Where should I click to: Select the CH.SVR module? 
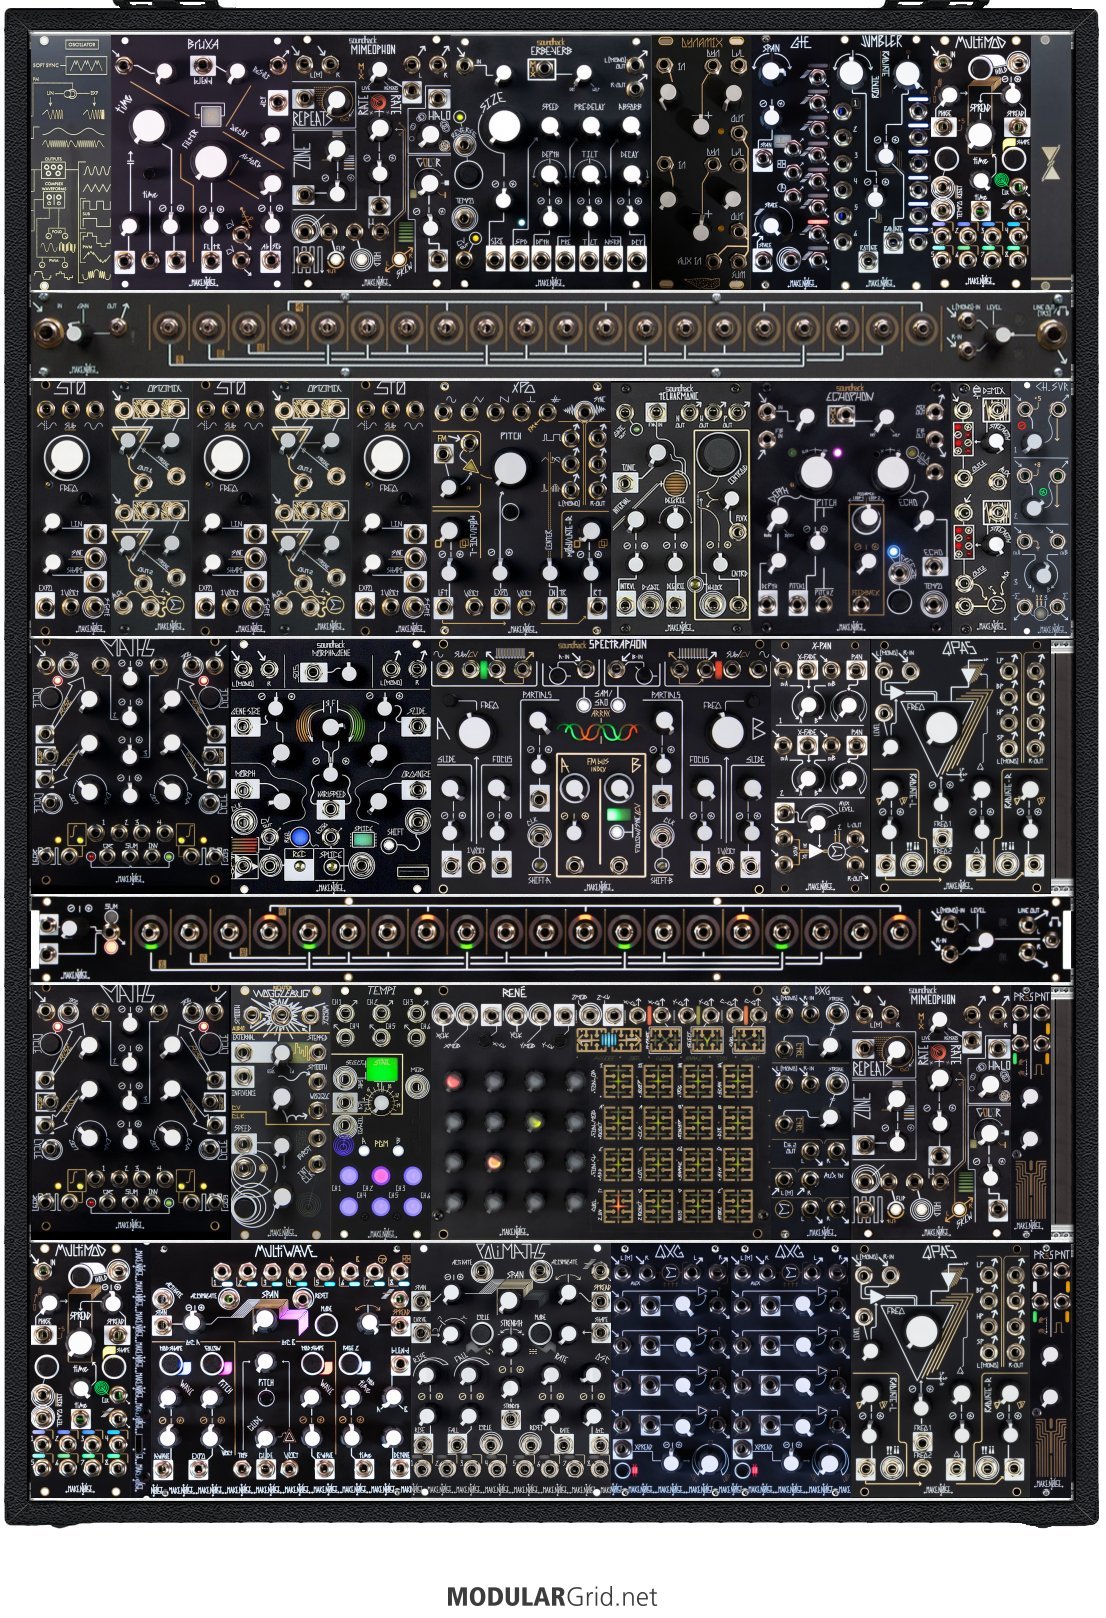(x=1041, y=508)
